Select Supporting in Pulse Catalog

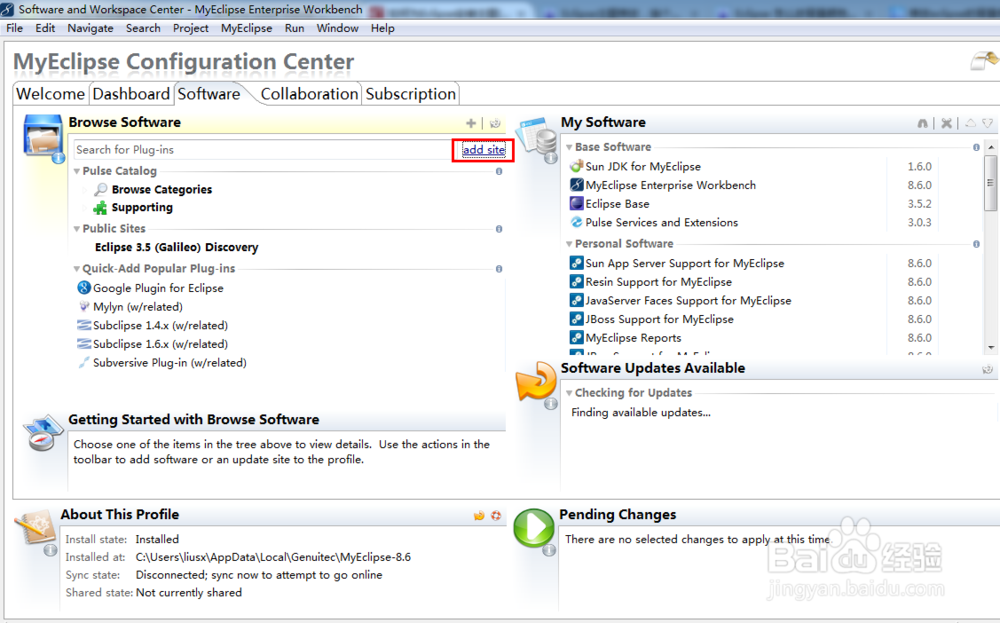tap(142, 207)
